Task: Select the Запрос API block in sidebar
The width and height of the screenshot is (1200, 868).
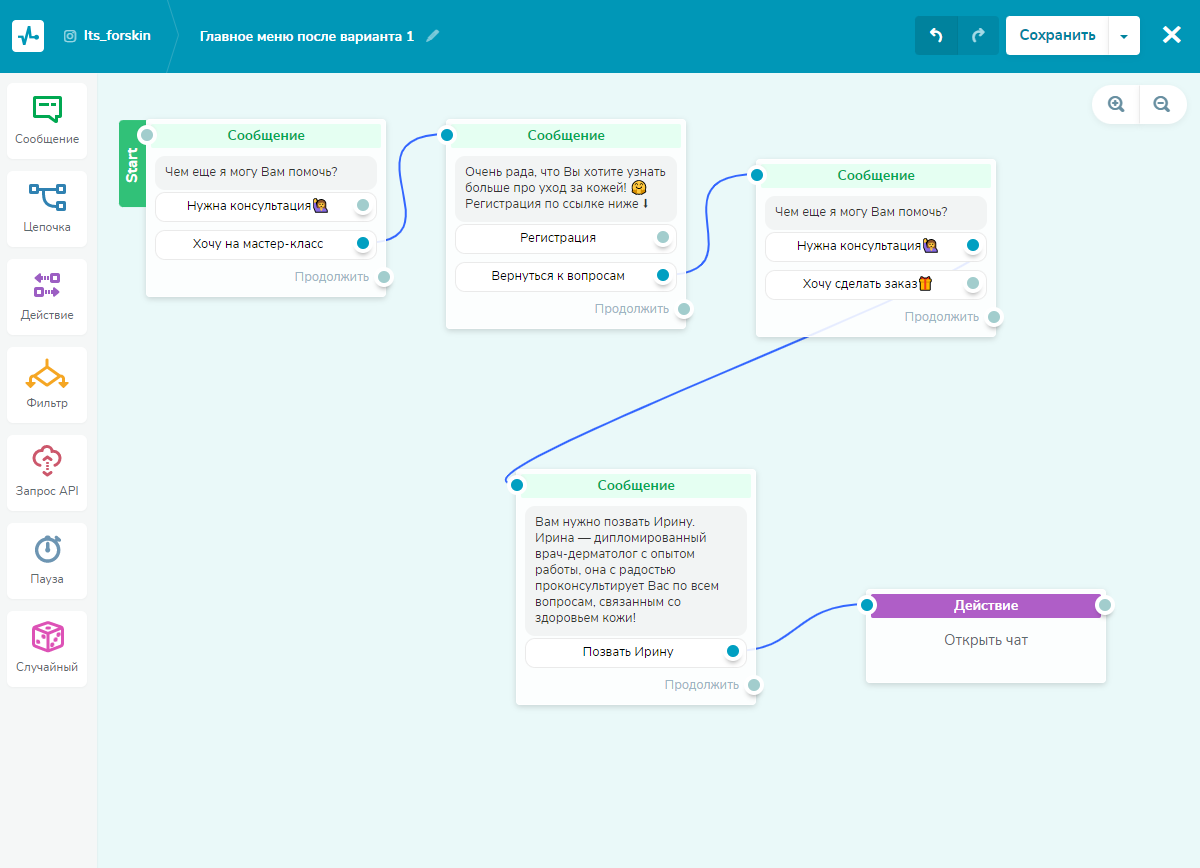Action: pyautogui.click(x=47, y=473)
